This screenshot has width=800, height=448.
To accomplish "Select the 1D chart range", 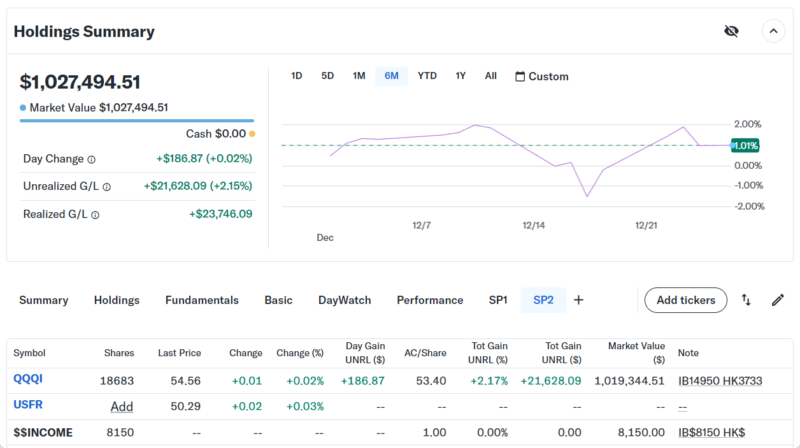I will pos(297,76).
